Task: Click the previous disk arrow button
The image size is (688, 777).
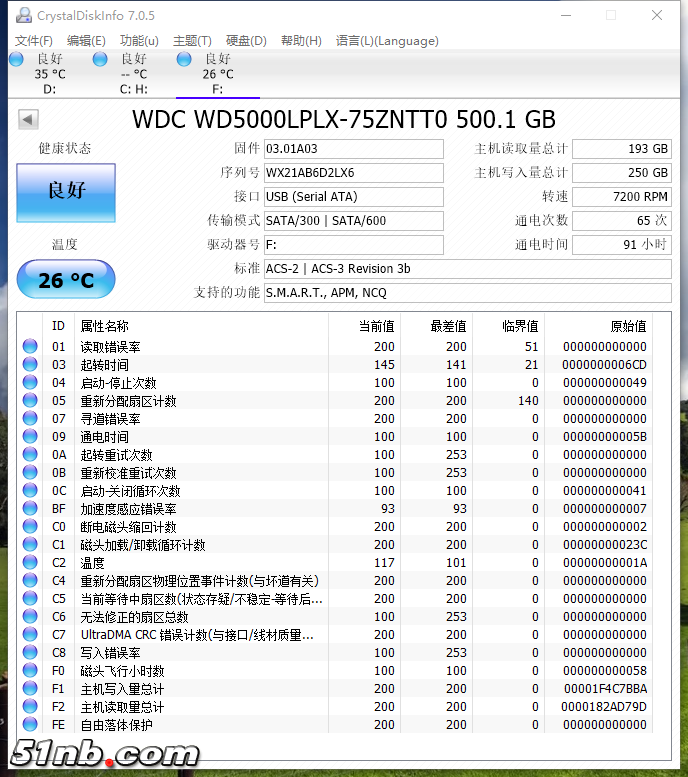Action: [28, 120]
